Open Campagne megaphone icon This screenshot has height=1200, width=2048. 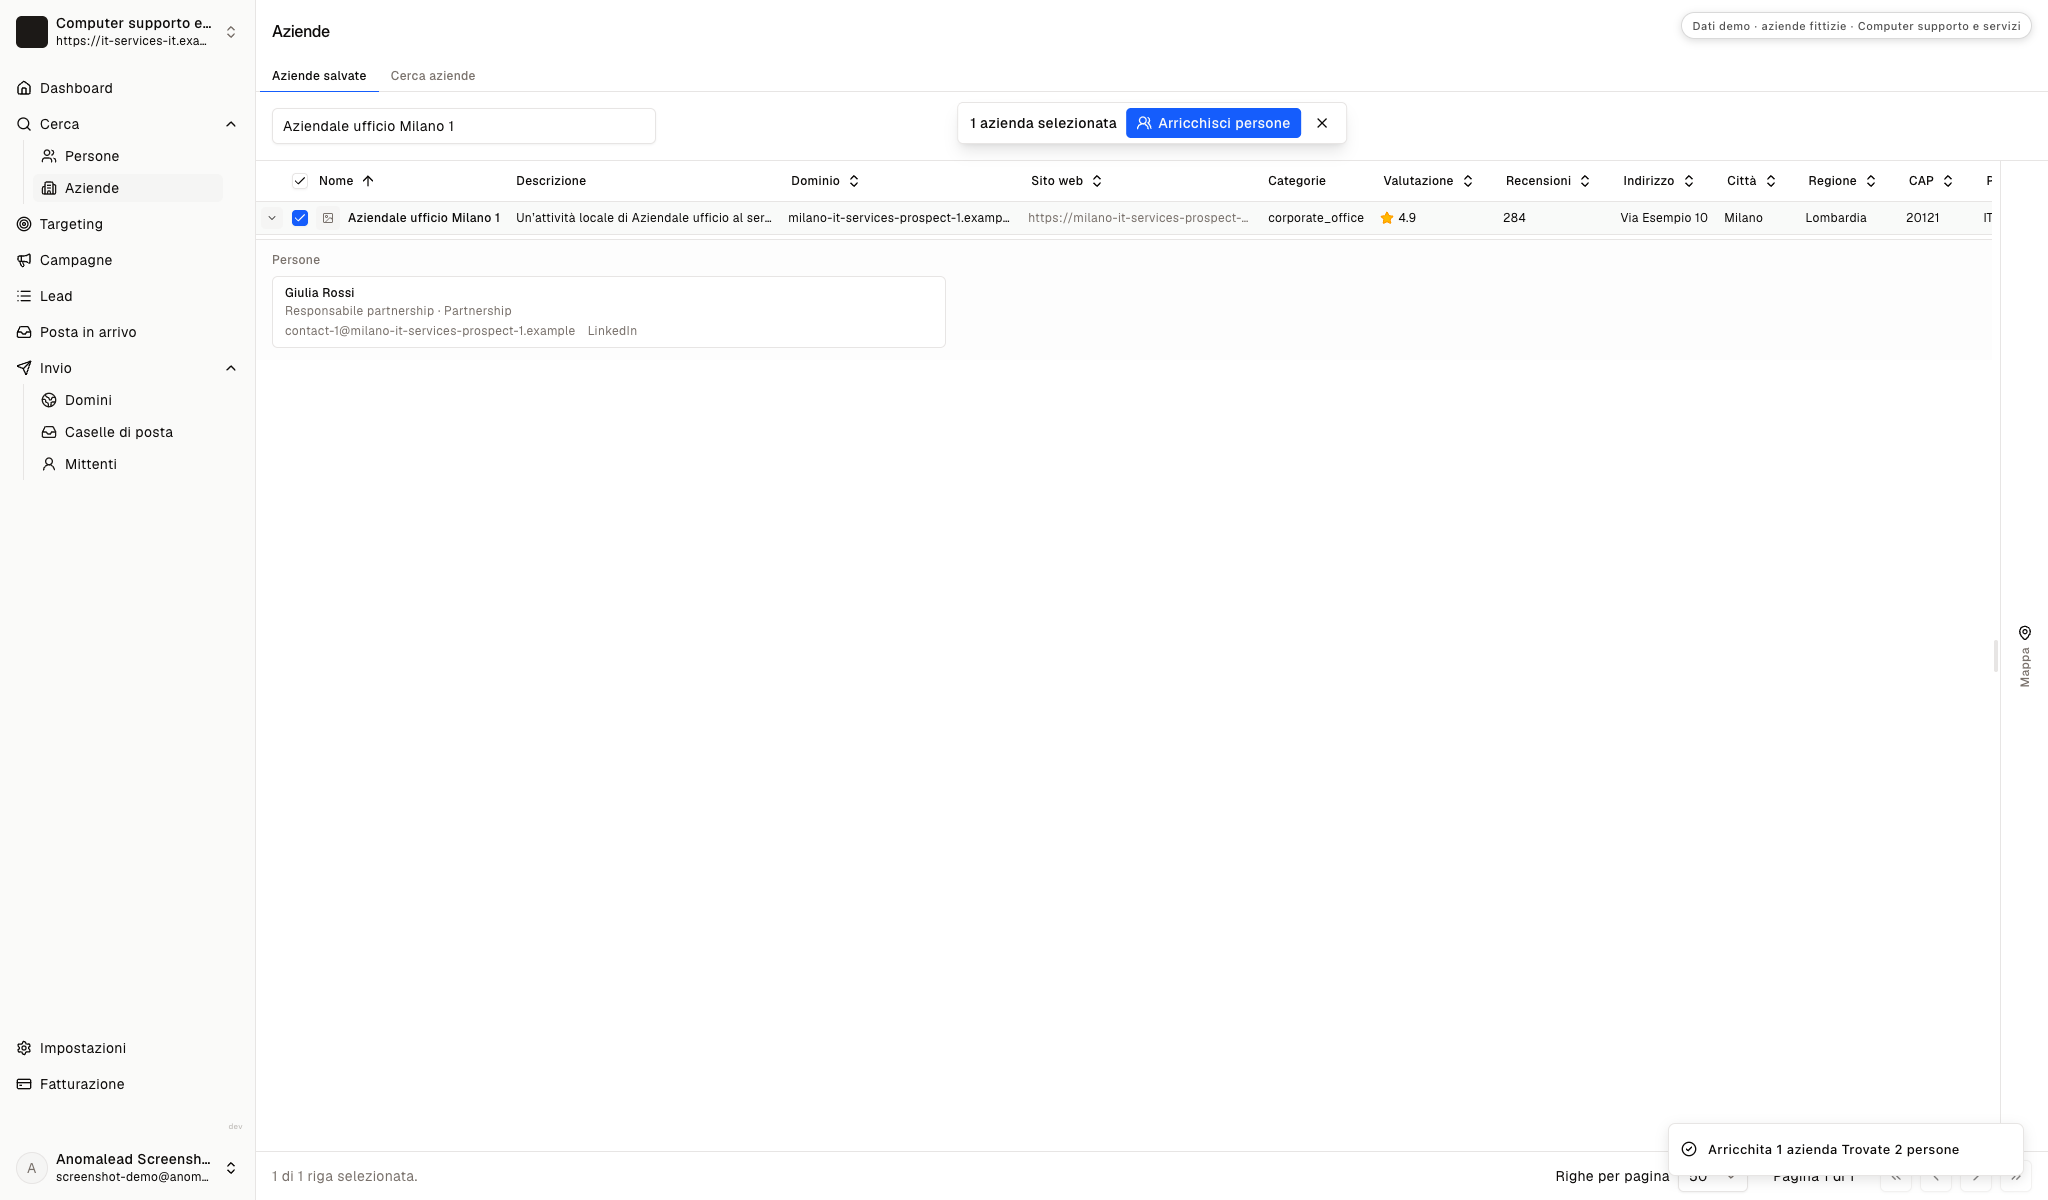[x=24, y=260]
